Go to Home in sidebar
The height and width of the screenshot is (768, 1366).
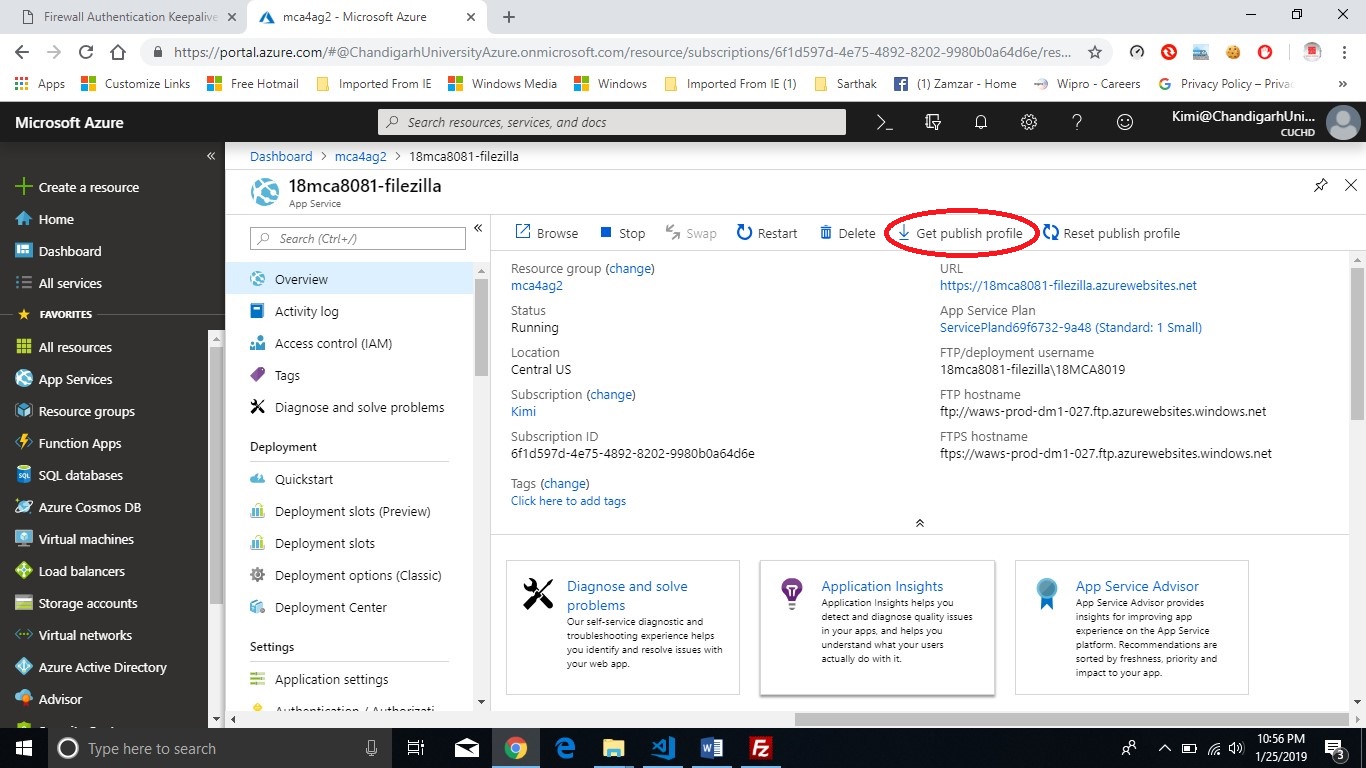tap(45, 219)
